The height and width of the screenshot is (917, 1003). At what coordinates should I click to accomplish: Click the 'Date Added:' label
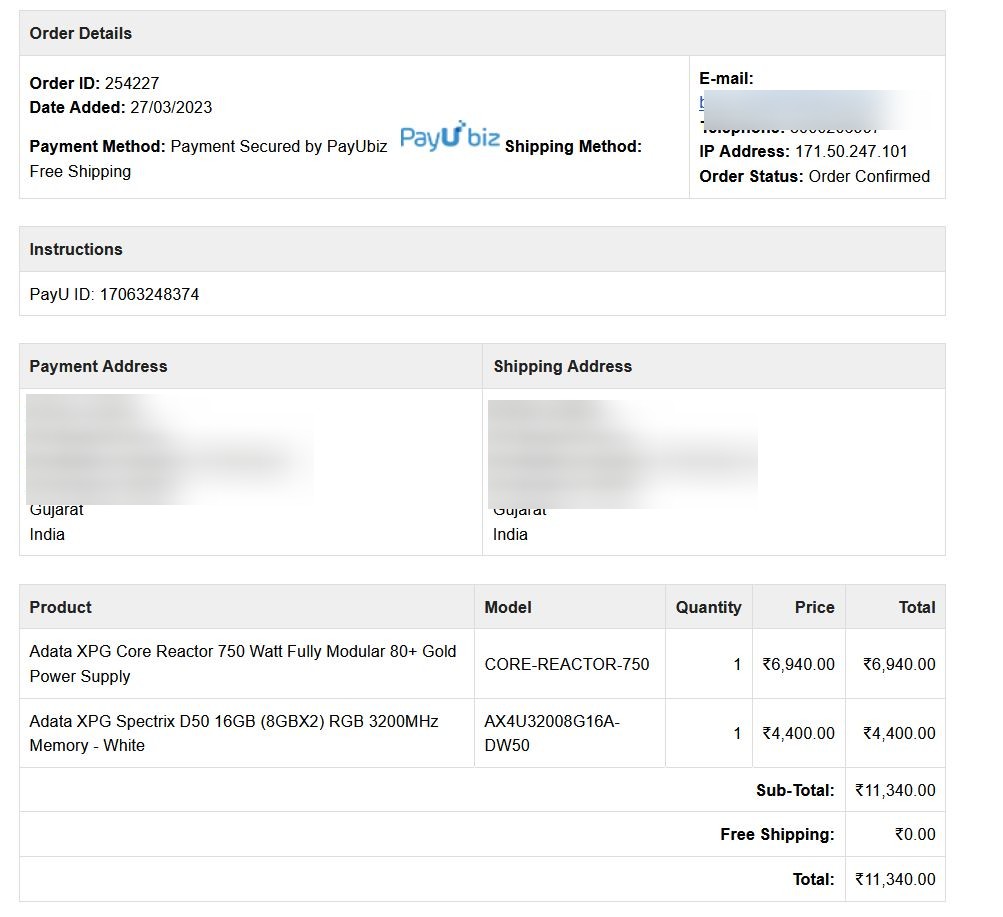click(77, 107)
